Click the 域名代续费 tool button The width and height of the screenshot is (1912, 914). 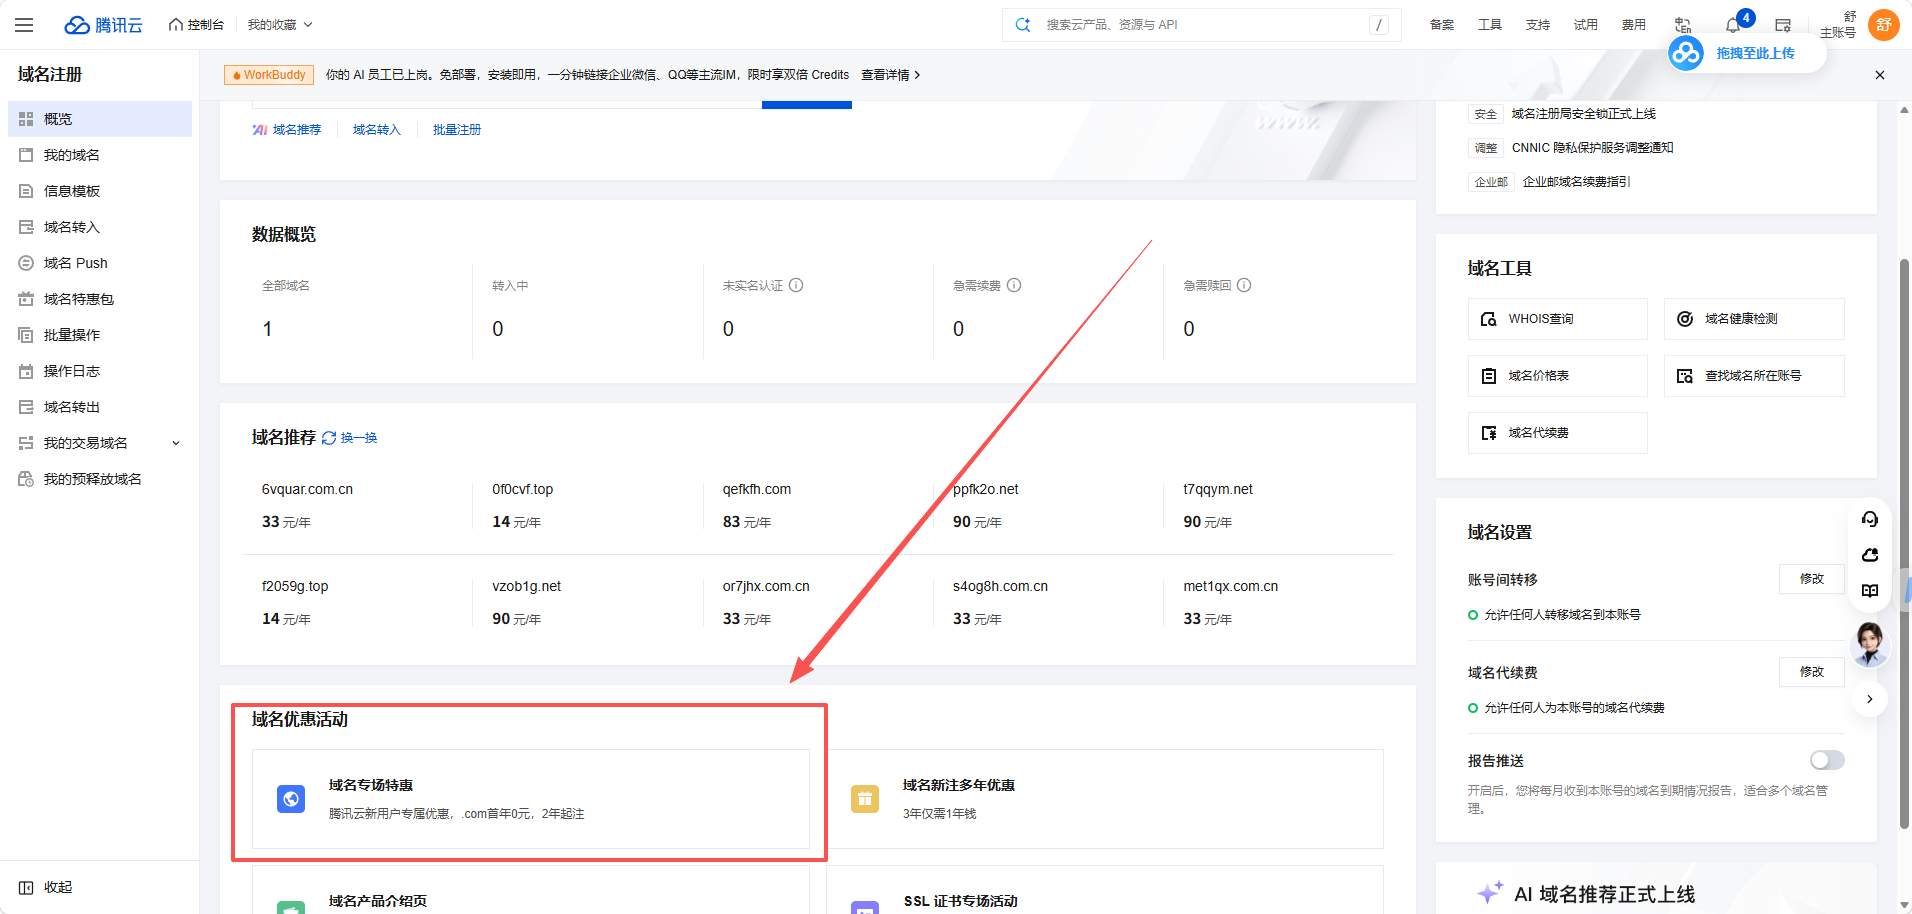click(x=1558, y=433)
